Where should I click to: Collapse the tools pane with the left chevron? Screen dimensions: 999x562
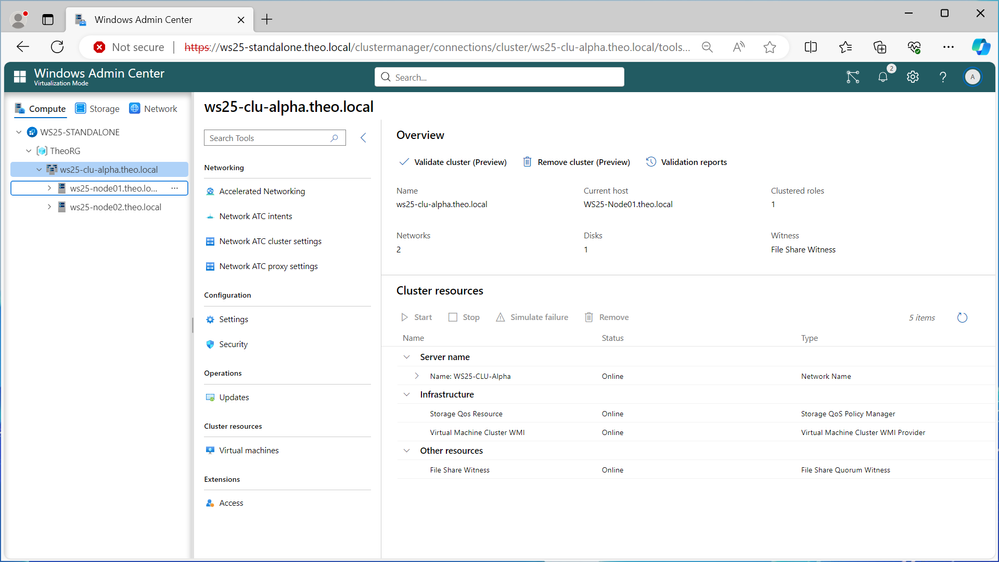point(363,138)
